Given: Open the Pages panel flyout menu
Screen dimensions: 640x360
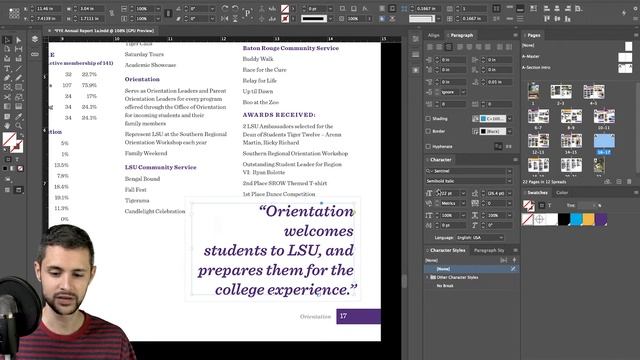Looking at the screenshot, I should [636, 36].
